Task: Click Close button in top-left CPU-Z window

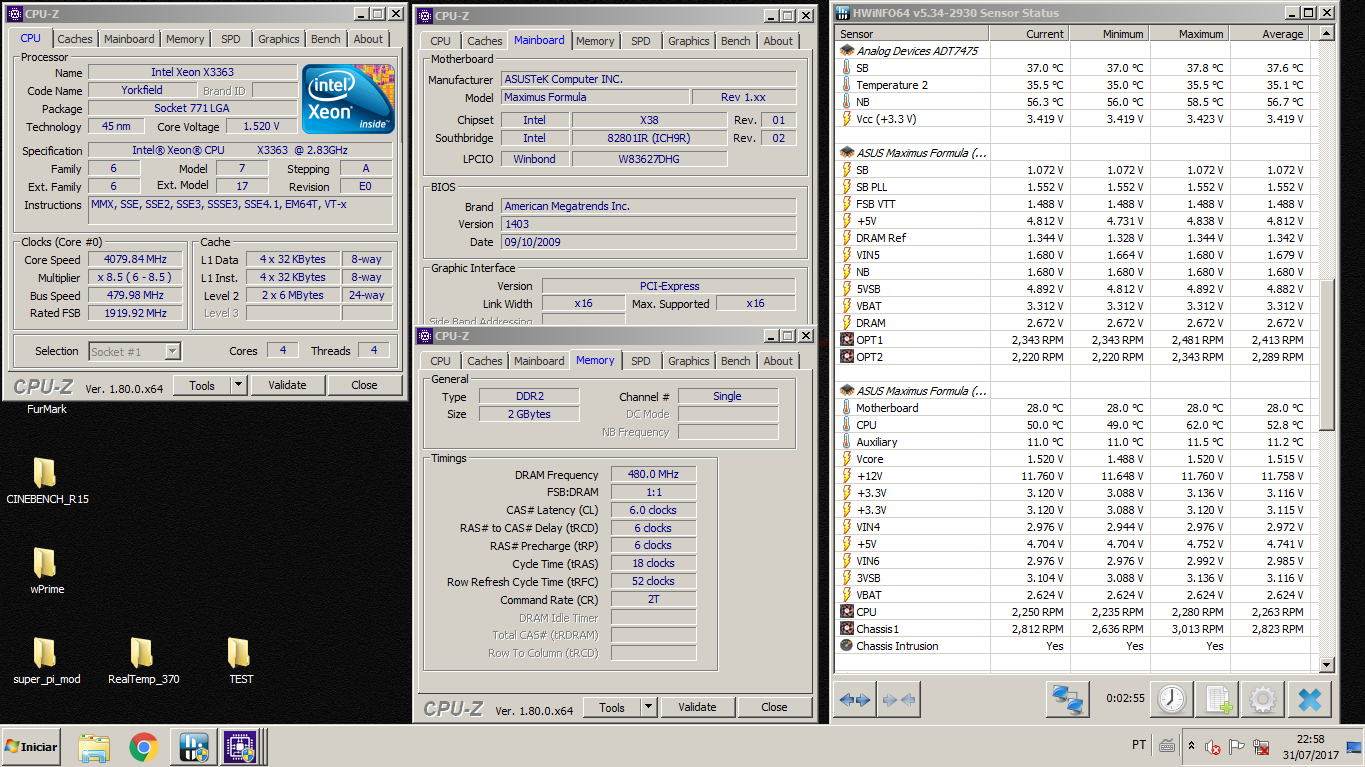Action: [364, 385]
